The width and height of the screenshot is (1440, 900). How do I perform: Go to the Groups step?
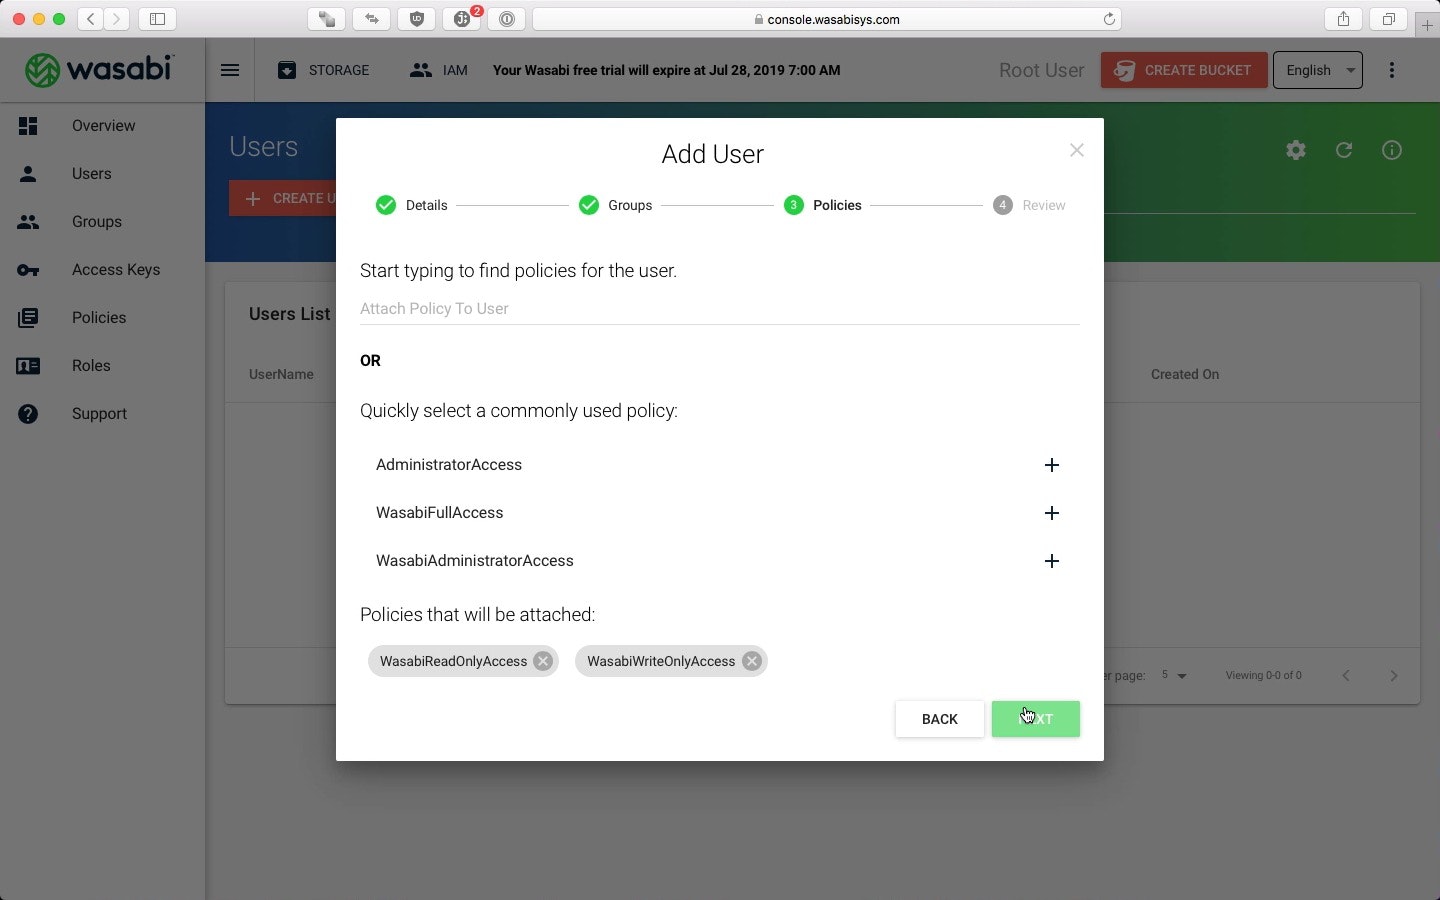point(615,205)
